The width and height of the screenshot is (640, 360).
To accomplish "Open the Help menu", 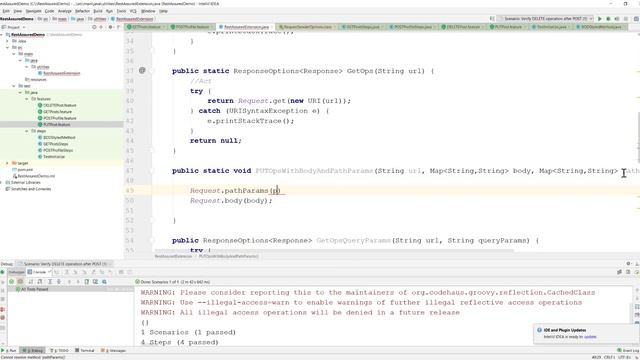I will pos(163,11).
